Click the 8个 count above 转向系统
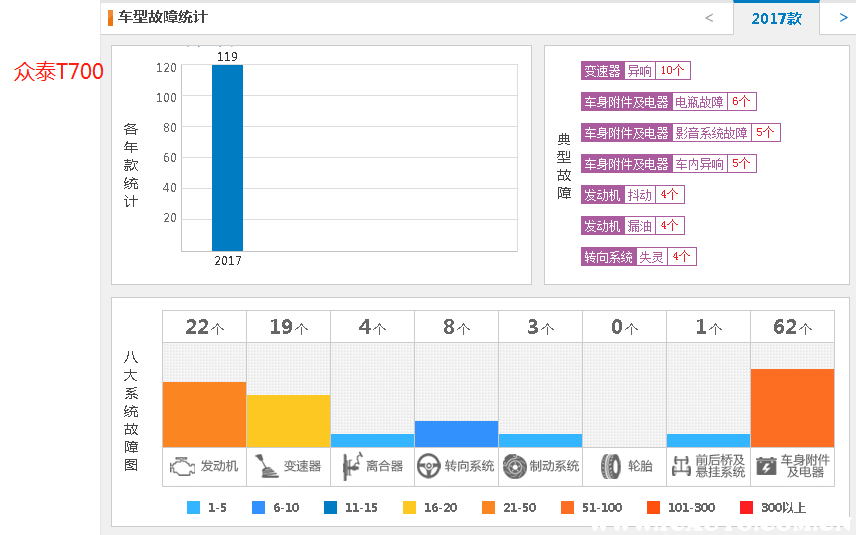This screenshot has height=535, width=856. pyautogui.click(x=456, y=327)
